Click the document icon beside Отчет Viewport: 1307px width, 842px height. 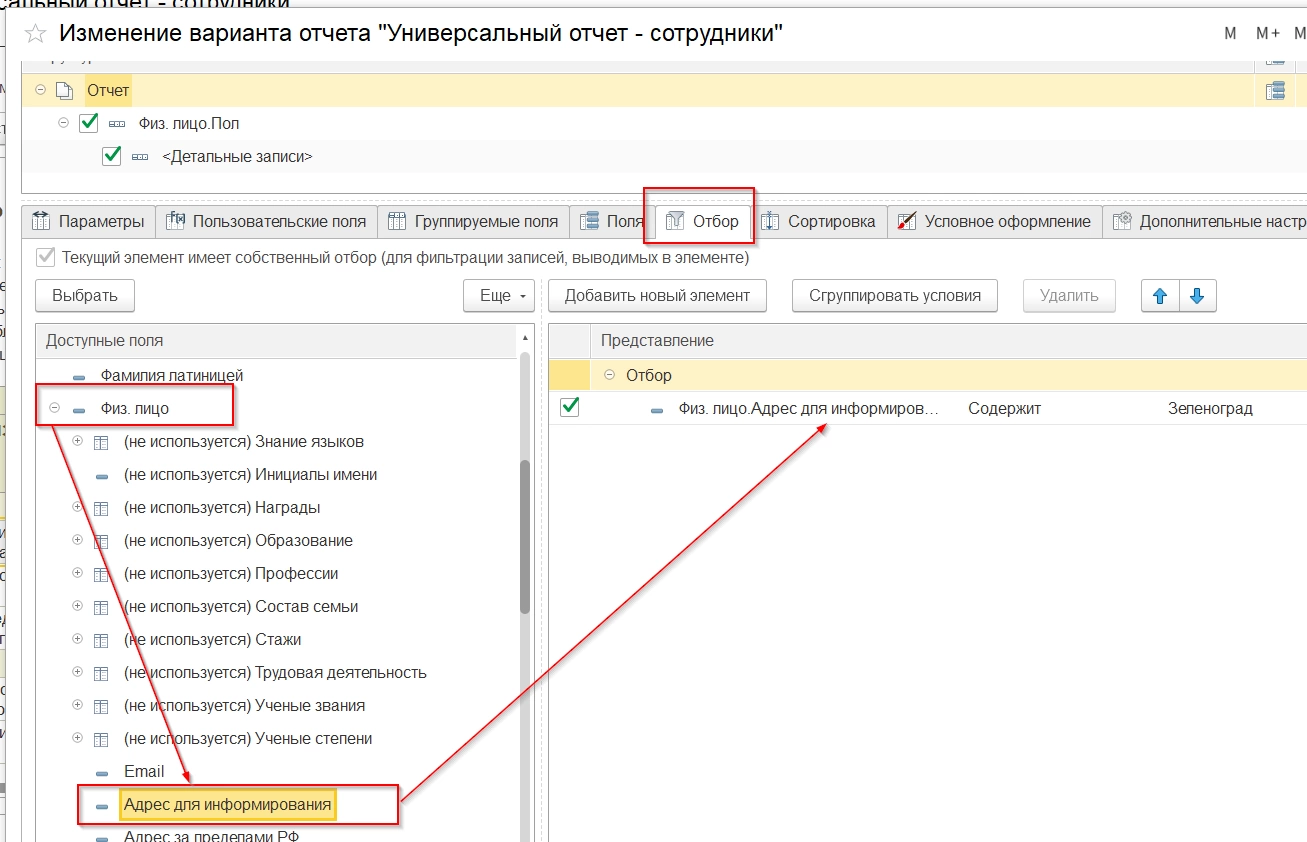pyautogui.click(x=64, y=91)
